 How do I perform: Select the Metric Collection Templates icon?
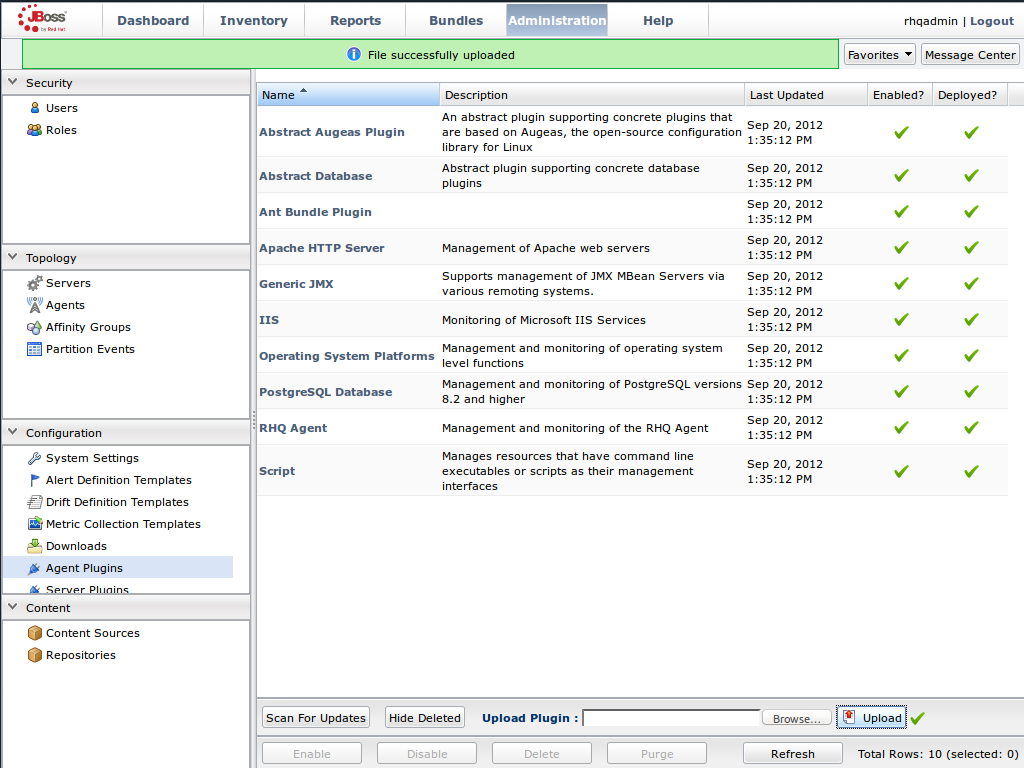tap(33, 523)
